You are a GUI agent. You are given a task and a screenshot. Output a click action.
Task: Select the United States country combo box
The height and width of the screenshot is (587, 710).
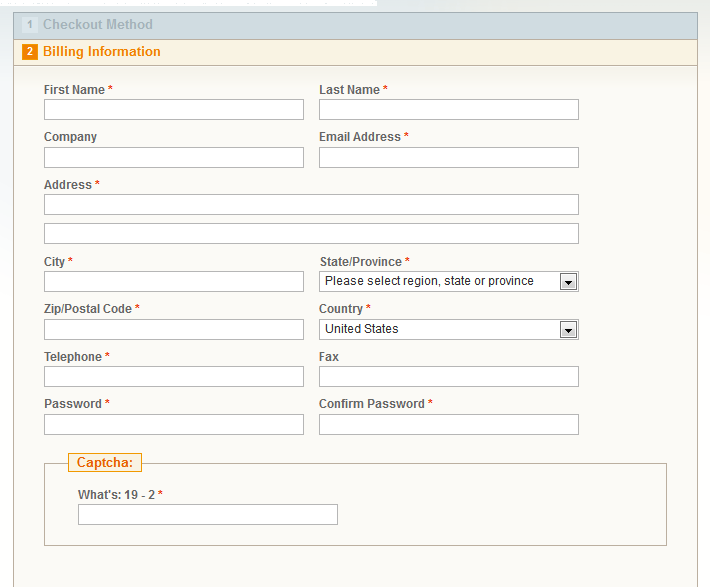point(449,329)
